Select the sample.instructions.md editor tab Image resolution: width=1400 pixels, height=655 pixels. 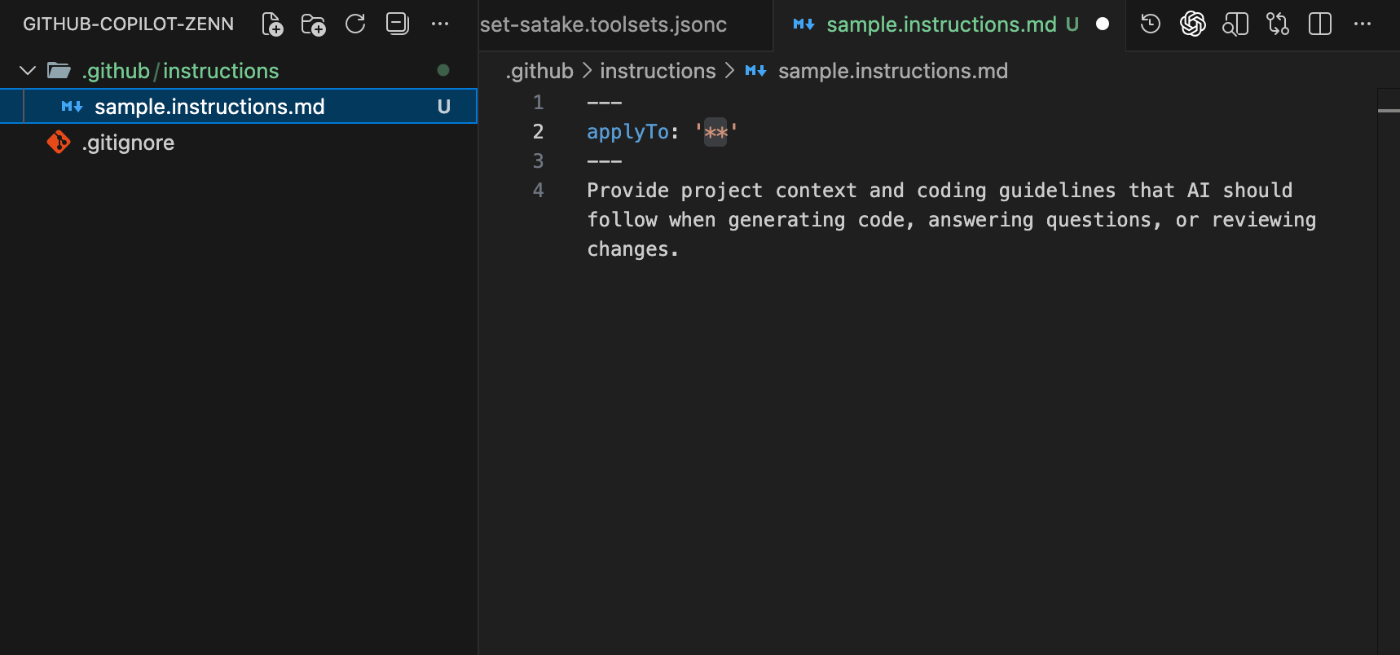click(x=941, y=24)
